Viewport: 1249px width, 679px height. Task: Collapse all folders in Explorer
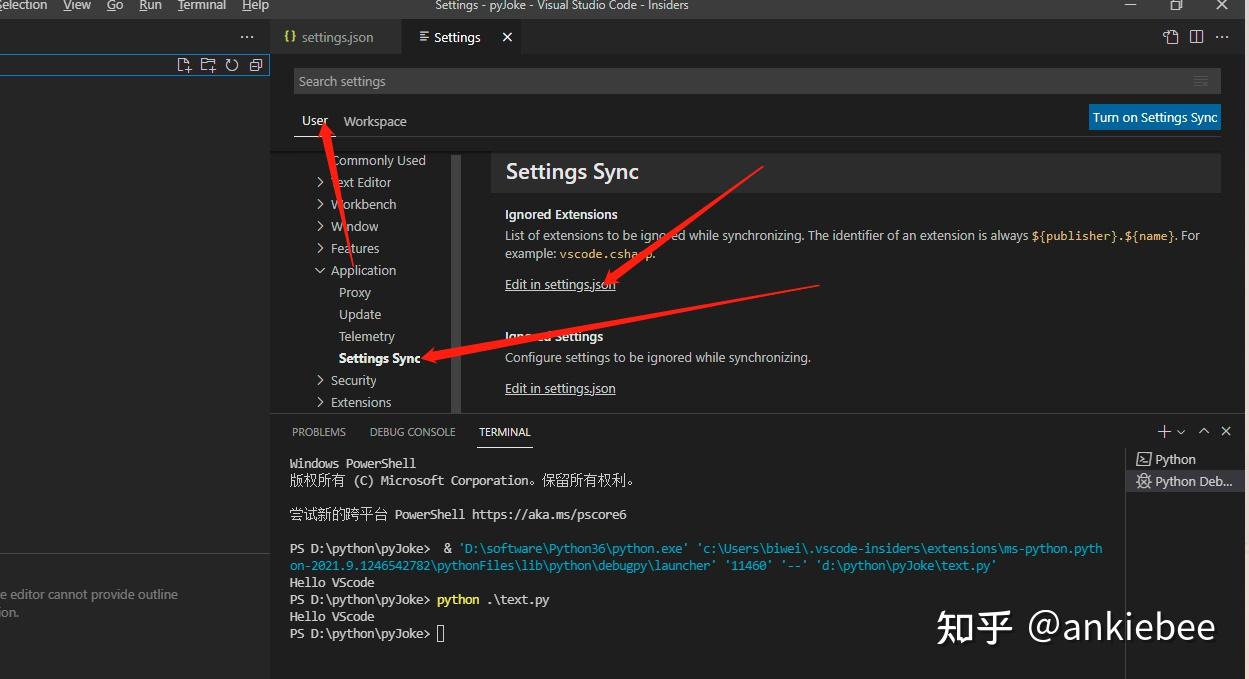pyautogui.click(x=255, y=64)
